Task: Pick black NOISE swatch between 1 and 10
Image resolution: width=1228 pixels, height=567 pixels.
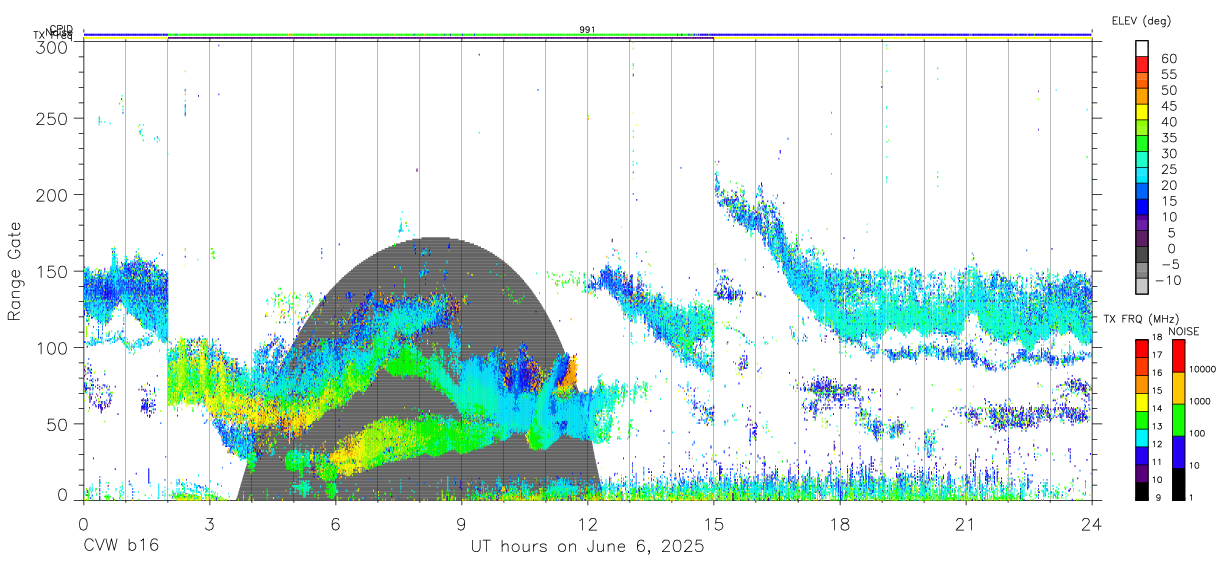Action: click(1180, 484)
